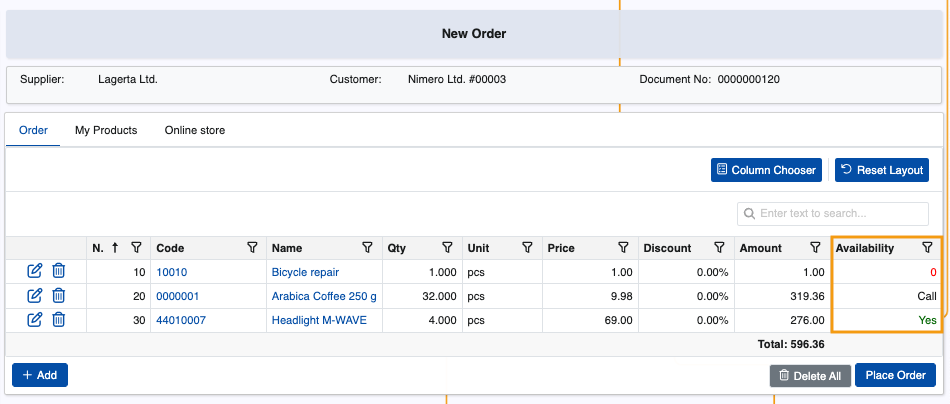This screenshot has height=404, width=950.
Task: Click the Reset Layout button
Action: (882, 170)
